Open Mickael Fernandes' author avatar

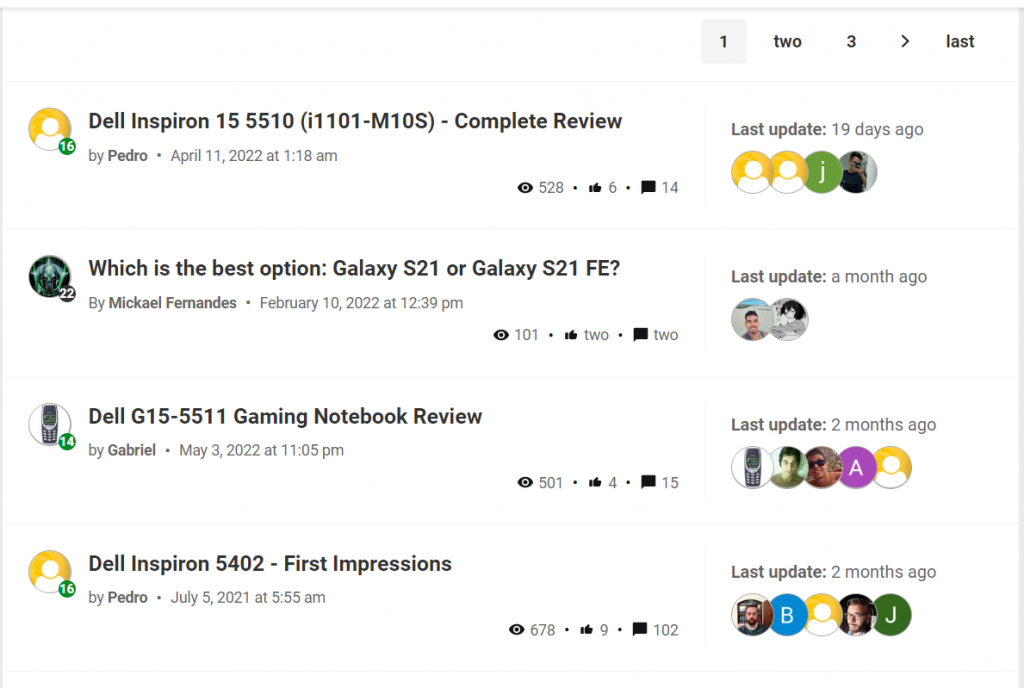point(50,276)
